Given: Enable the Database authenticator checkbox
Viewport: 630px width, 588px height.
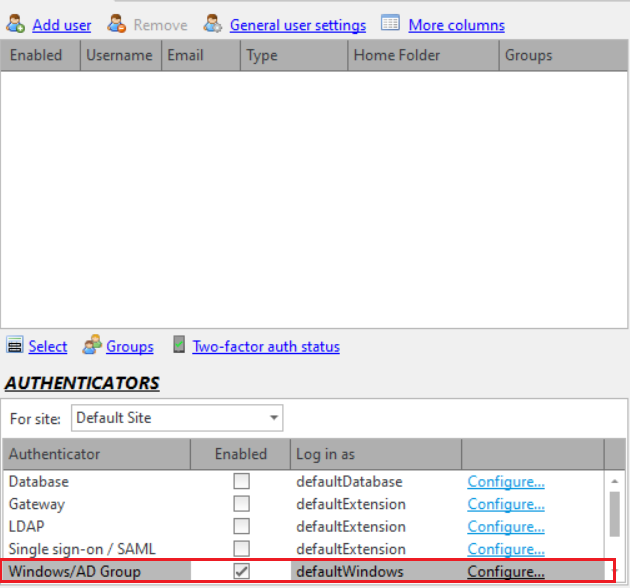Looking at the screenshot, I should point(241,482).
